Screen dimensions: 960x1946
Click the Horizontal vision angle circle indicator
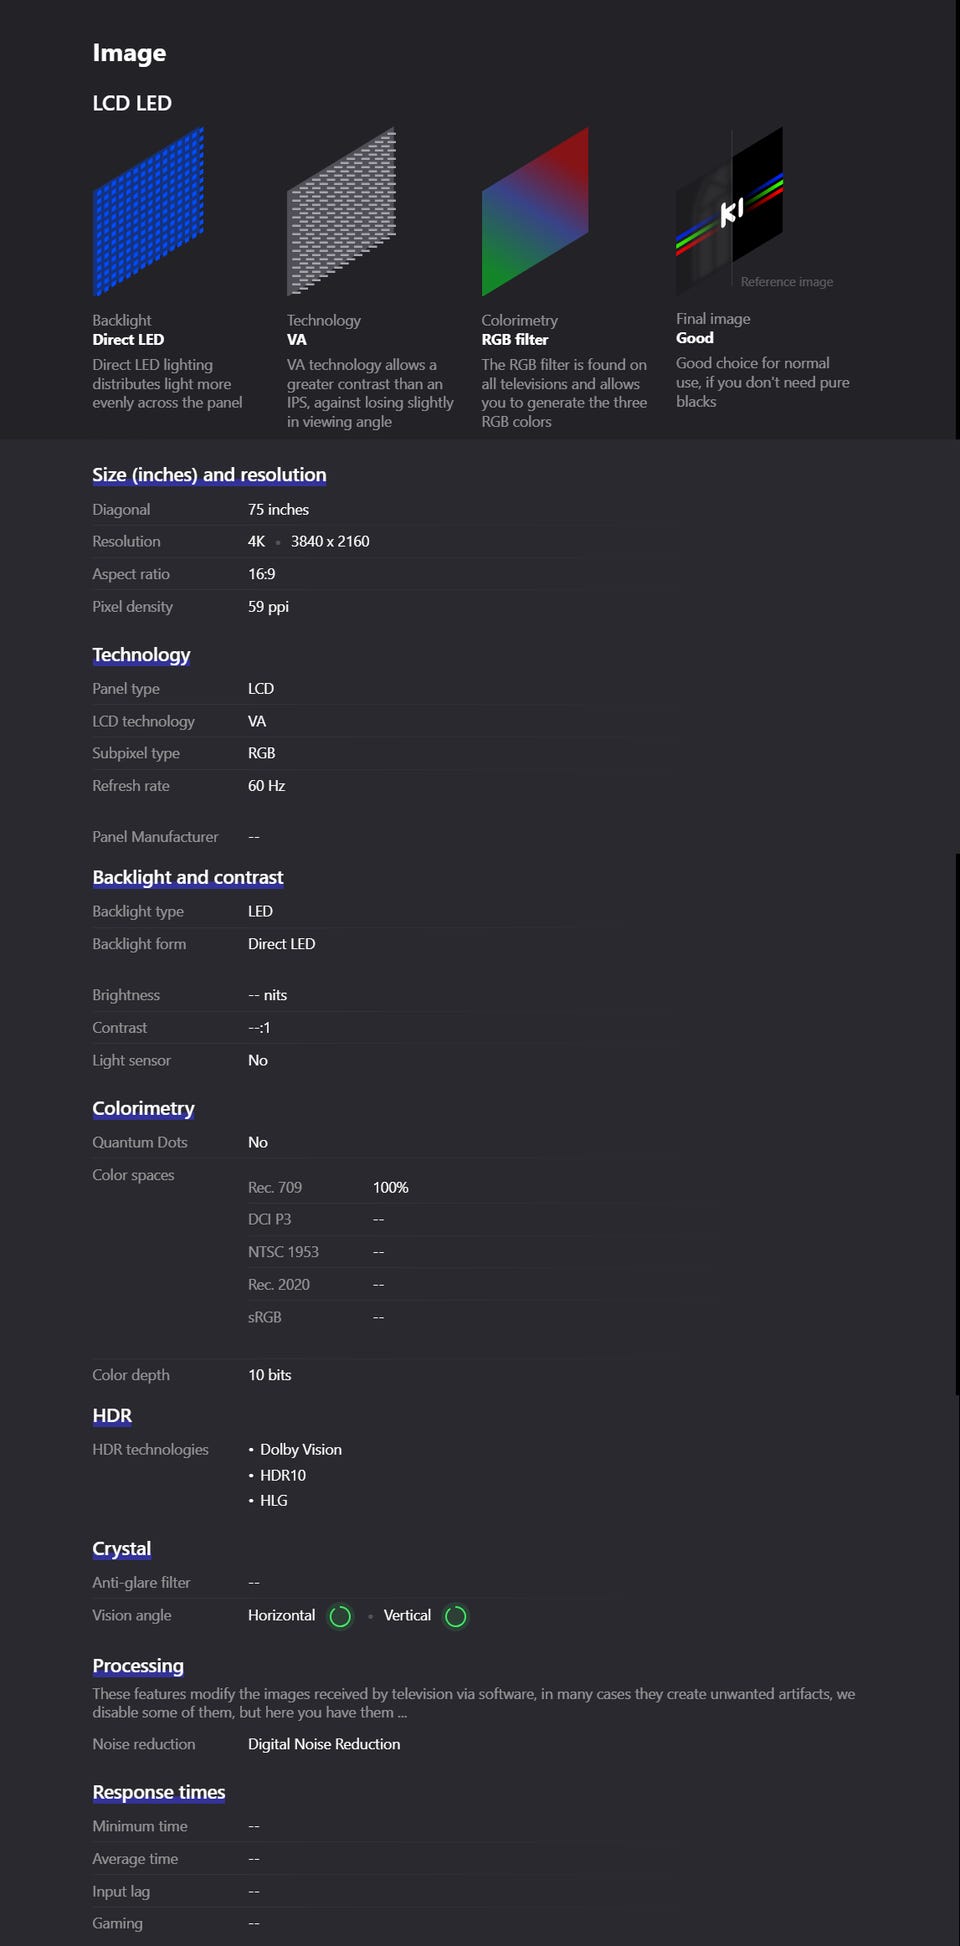340,1616
